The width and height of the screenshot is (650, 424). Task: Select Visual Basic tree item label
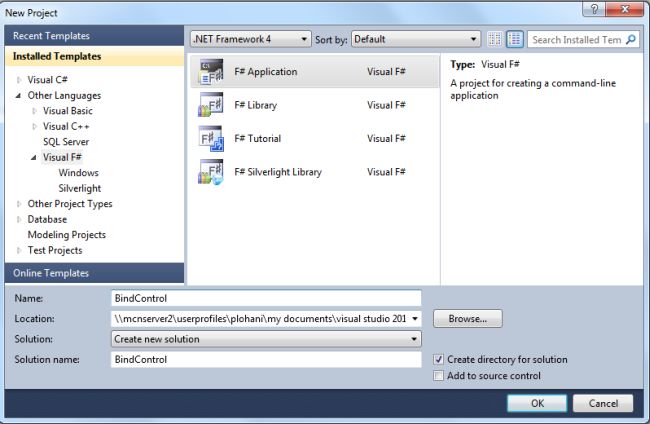point(68,111)
